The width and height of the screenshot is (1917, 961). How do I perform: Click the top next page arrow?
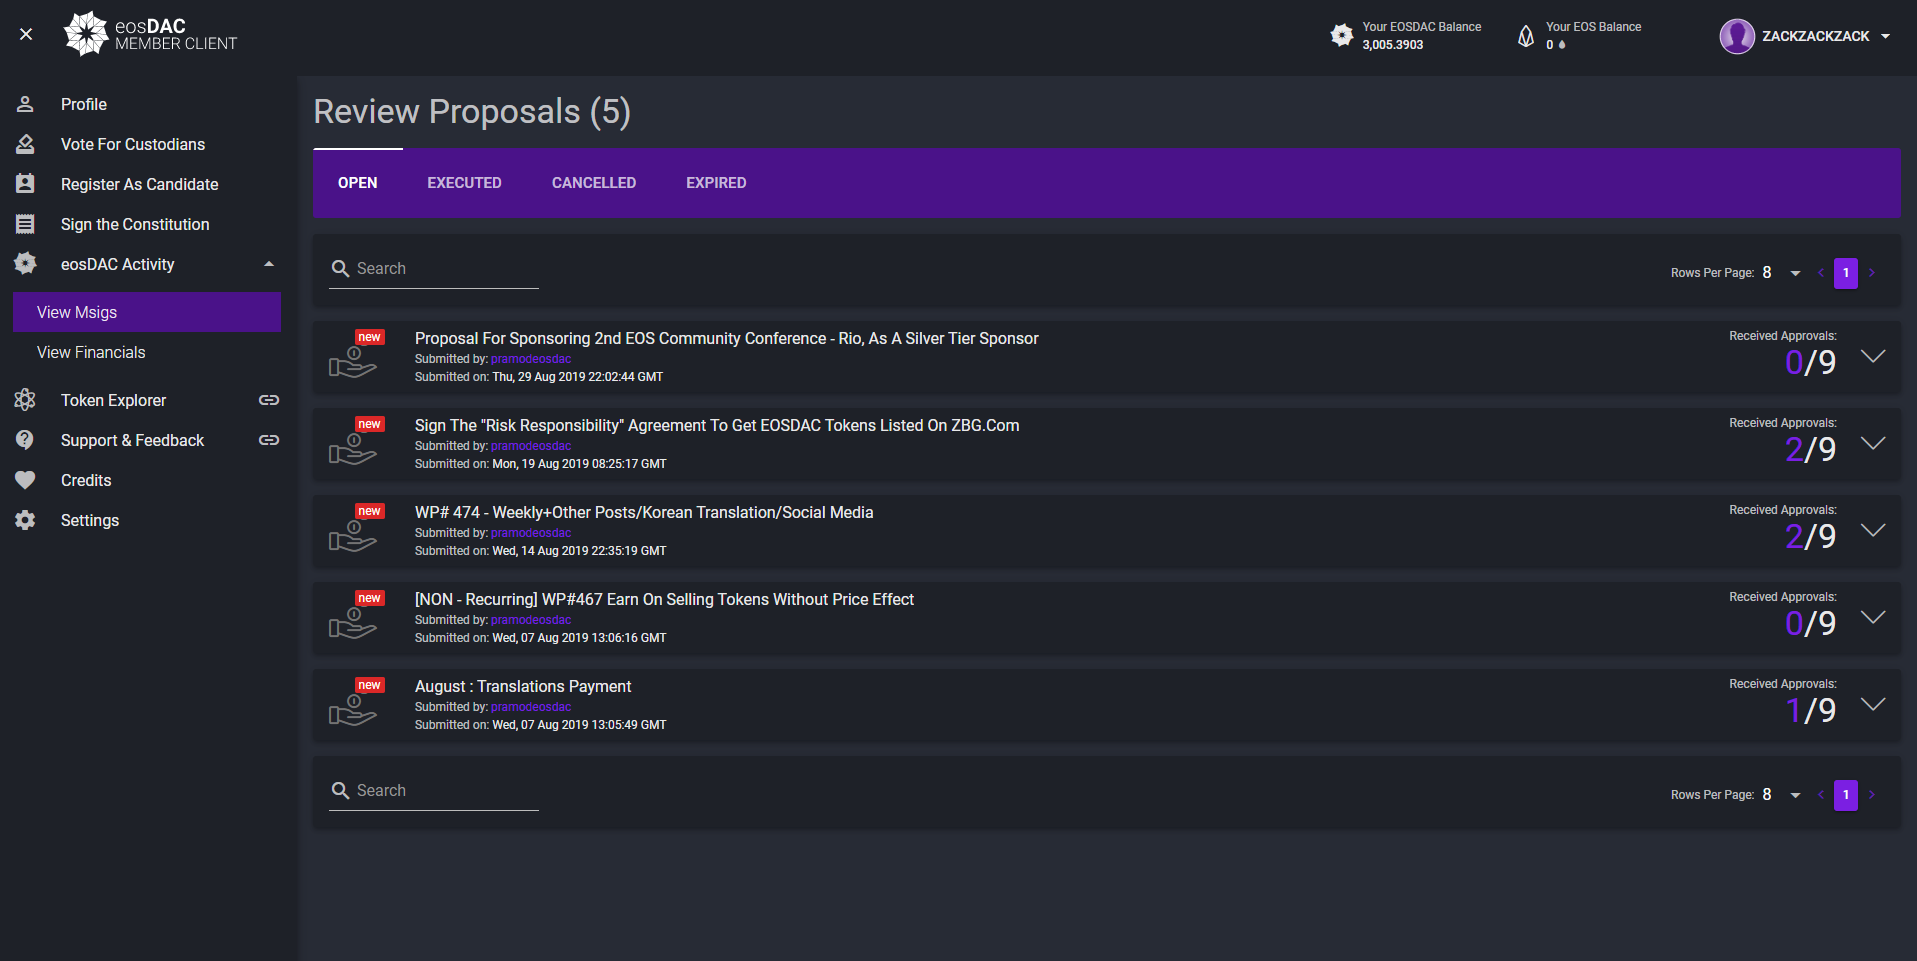[x=1872, y=273]
